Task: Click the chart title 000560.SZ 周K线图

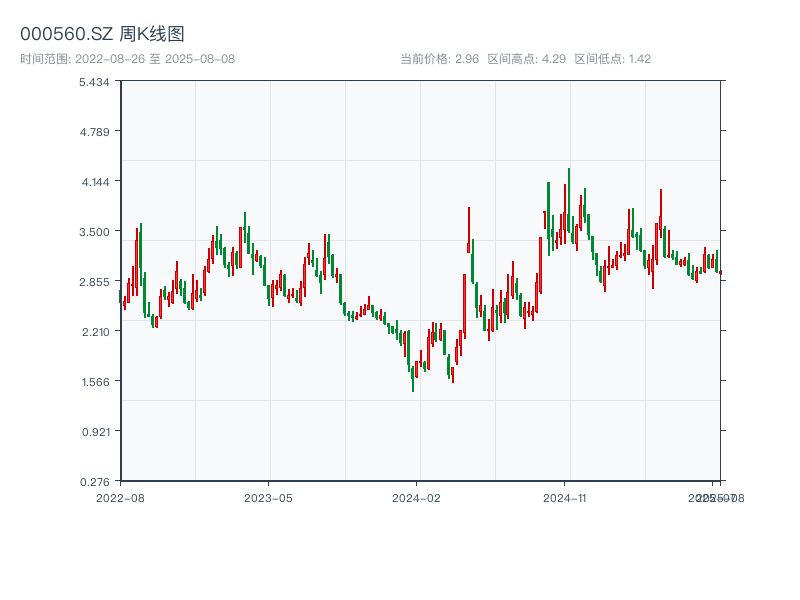Action: point(102,34)
